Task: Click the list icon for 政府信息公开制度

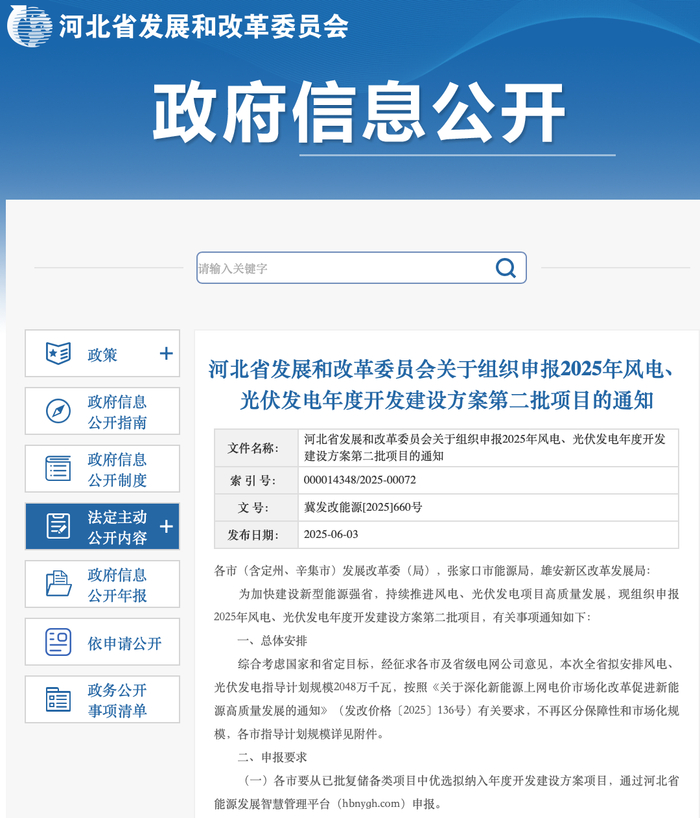Action: 58,468
